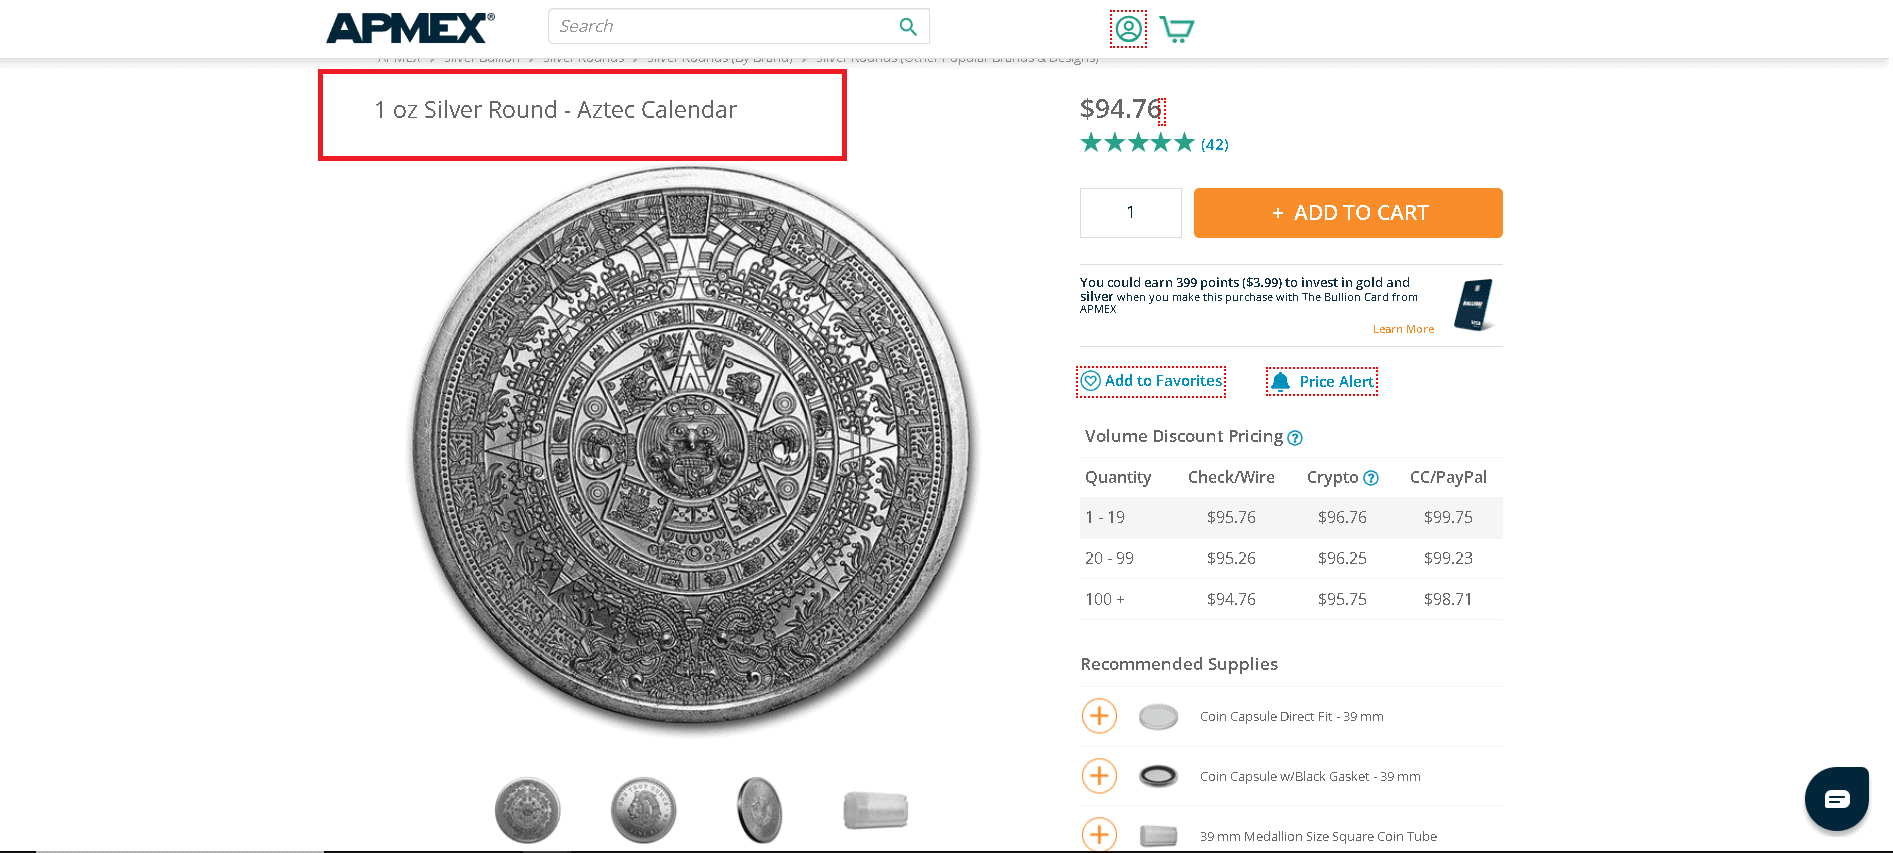Click the Silver Rounds breadcrumb

[582, 57]
